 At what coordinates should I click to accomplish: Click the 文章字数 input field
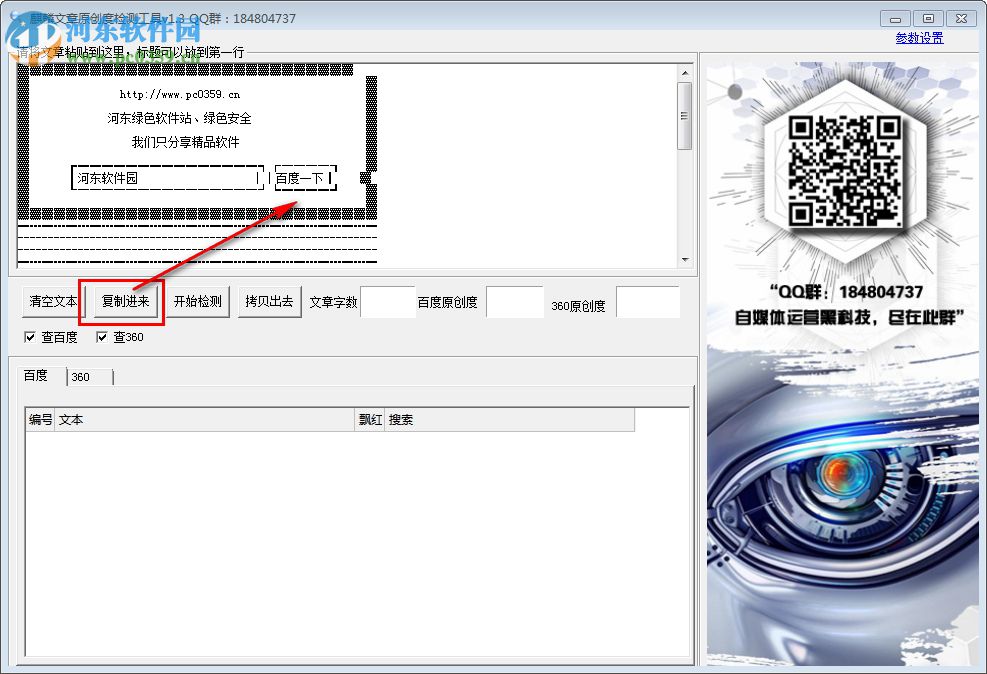click(388, 302)
